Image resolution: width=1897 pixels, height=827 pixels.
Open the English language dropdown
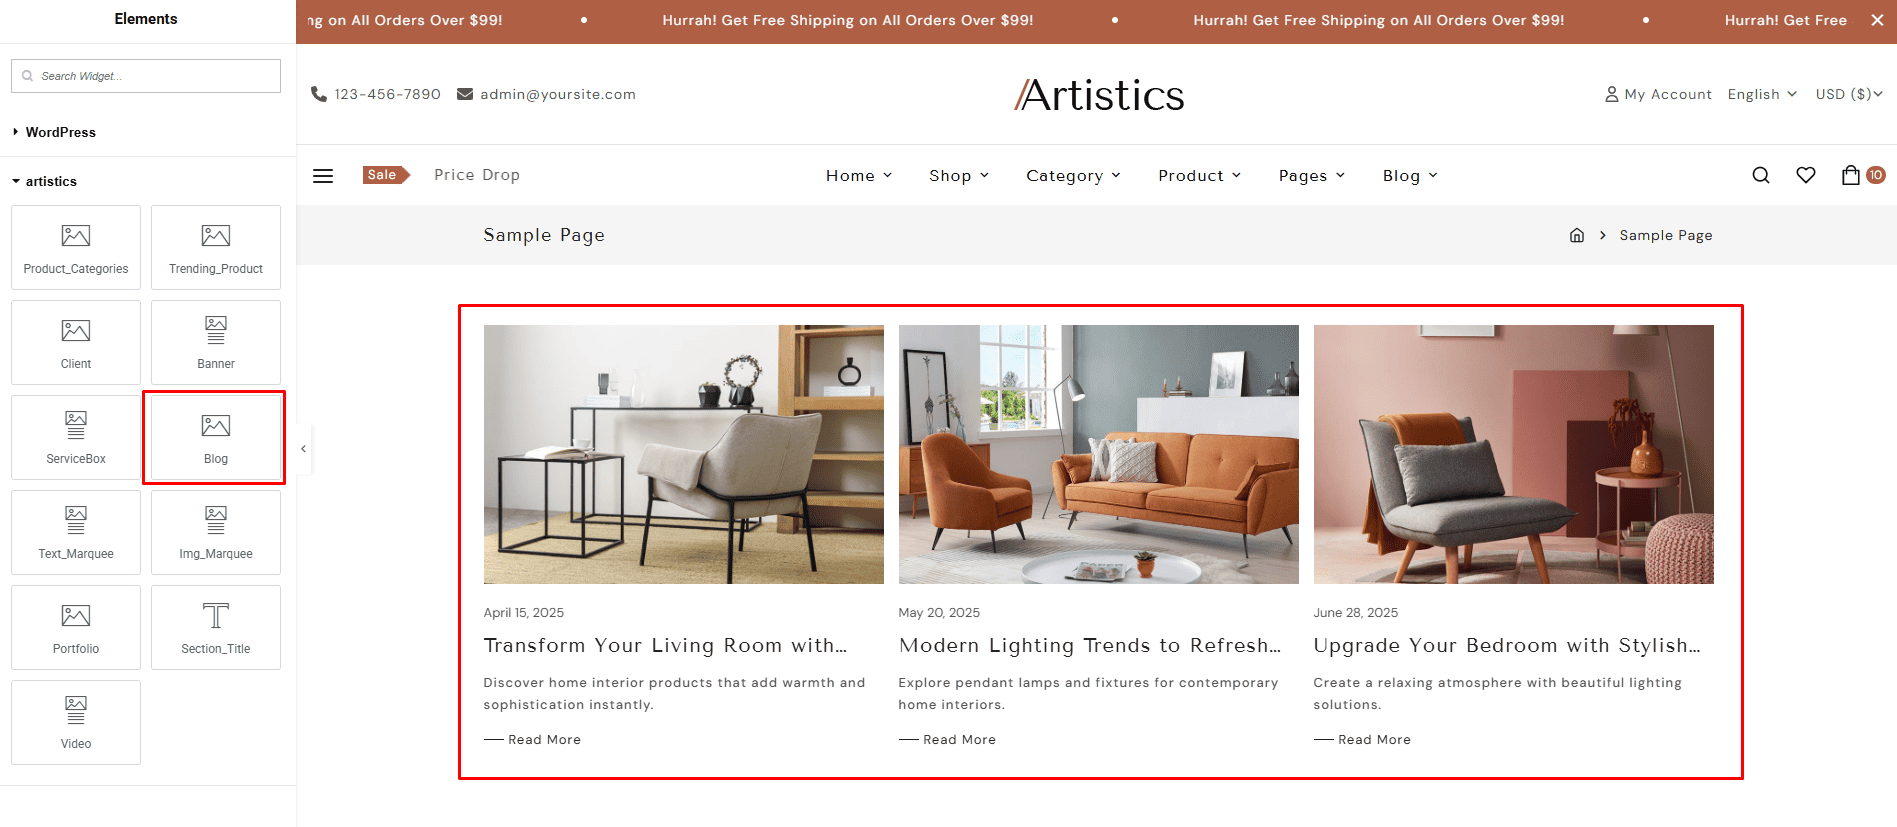tap(1762, 94)
